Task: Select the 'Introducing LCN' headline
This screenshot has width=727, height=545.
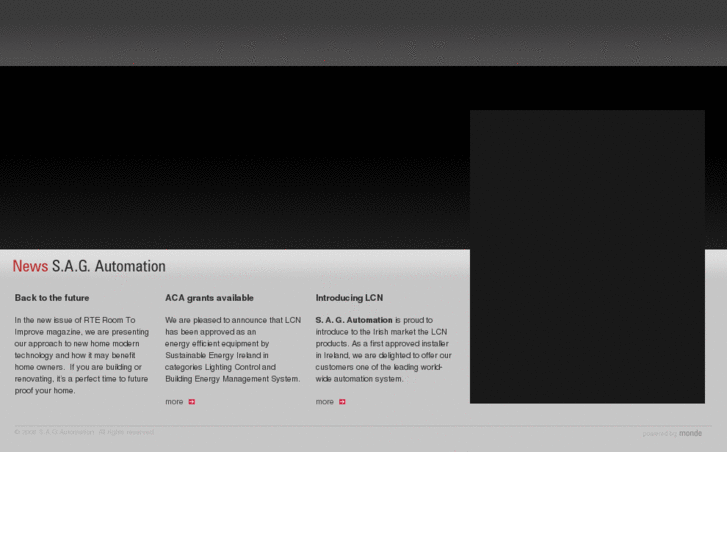Action: tap(349, 298)
